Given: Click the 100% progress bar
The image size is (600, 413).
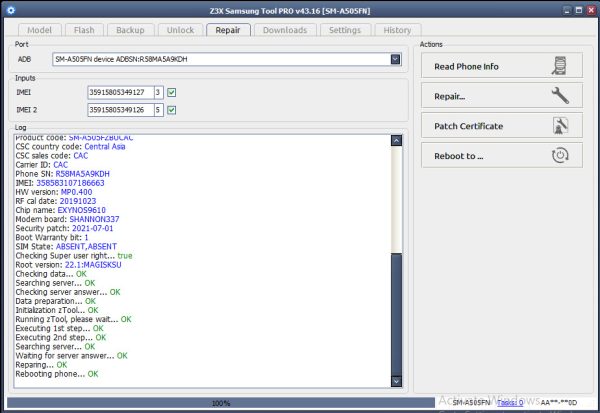Looking at the screenshot, I should pyautogui.click(x=221, y=403).
